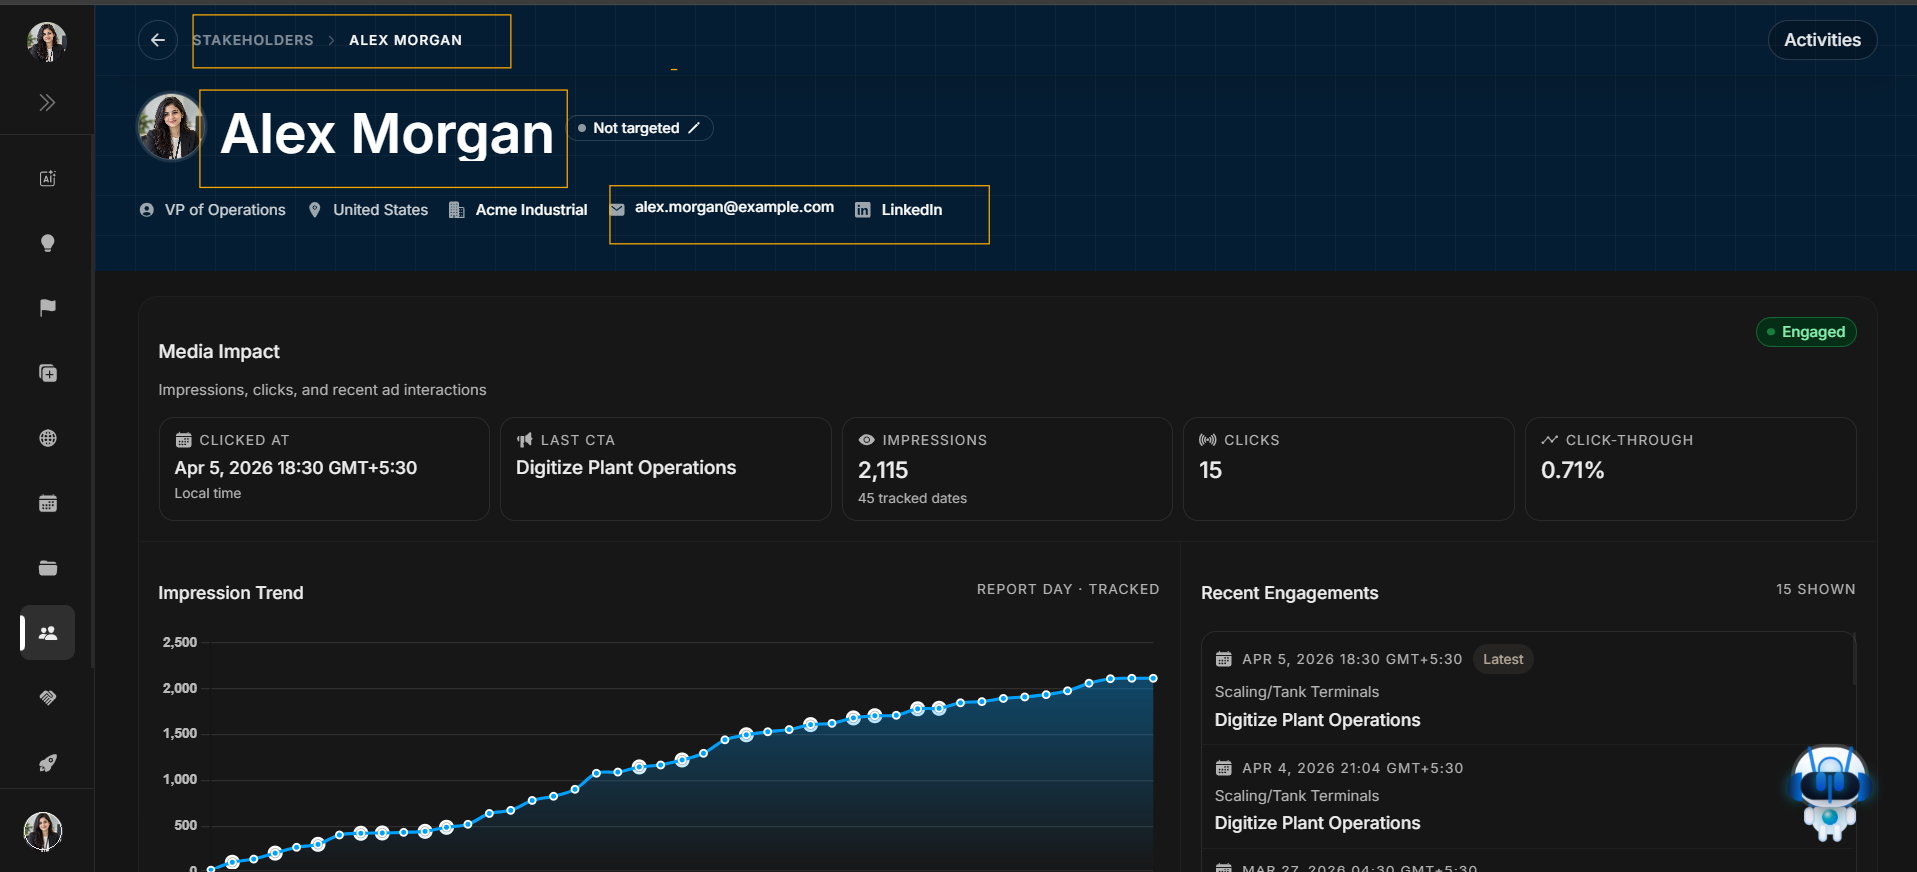Open the lightbulb insights sidebar icon
Image resolution: width=1917 pixels, height=872 pixels.
(x=47, y=243)
